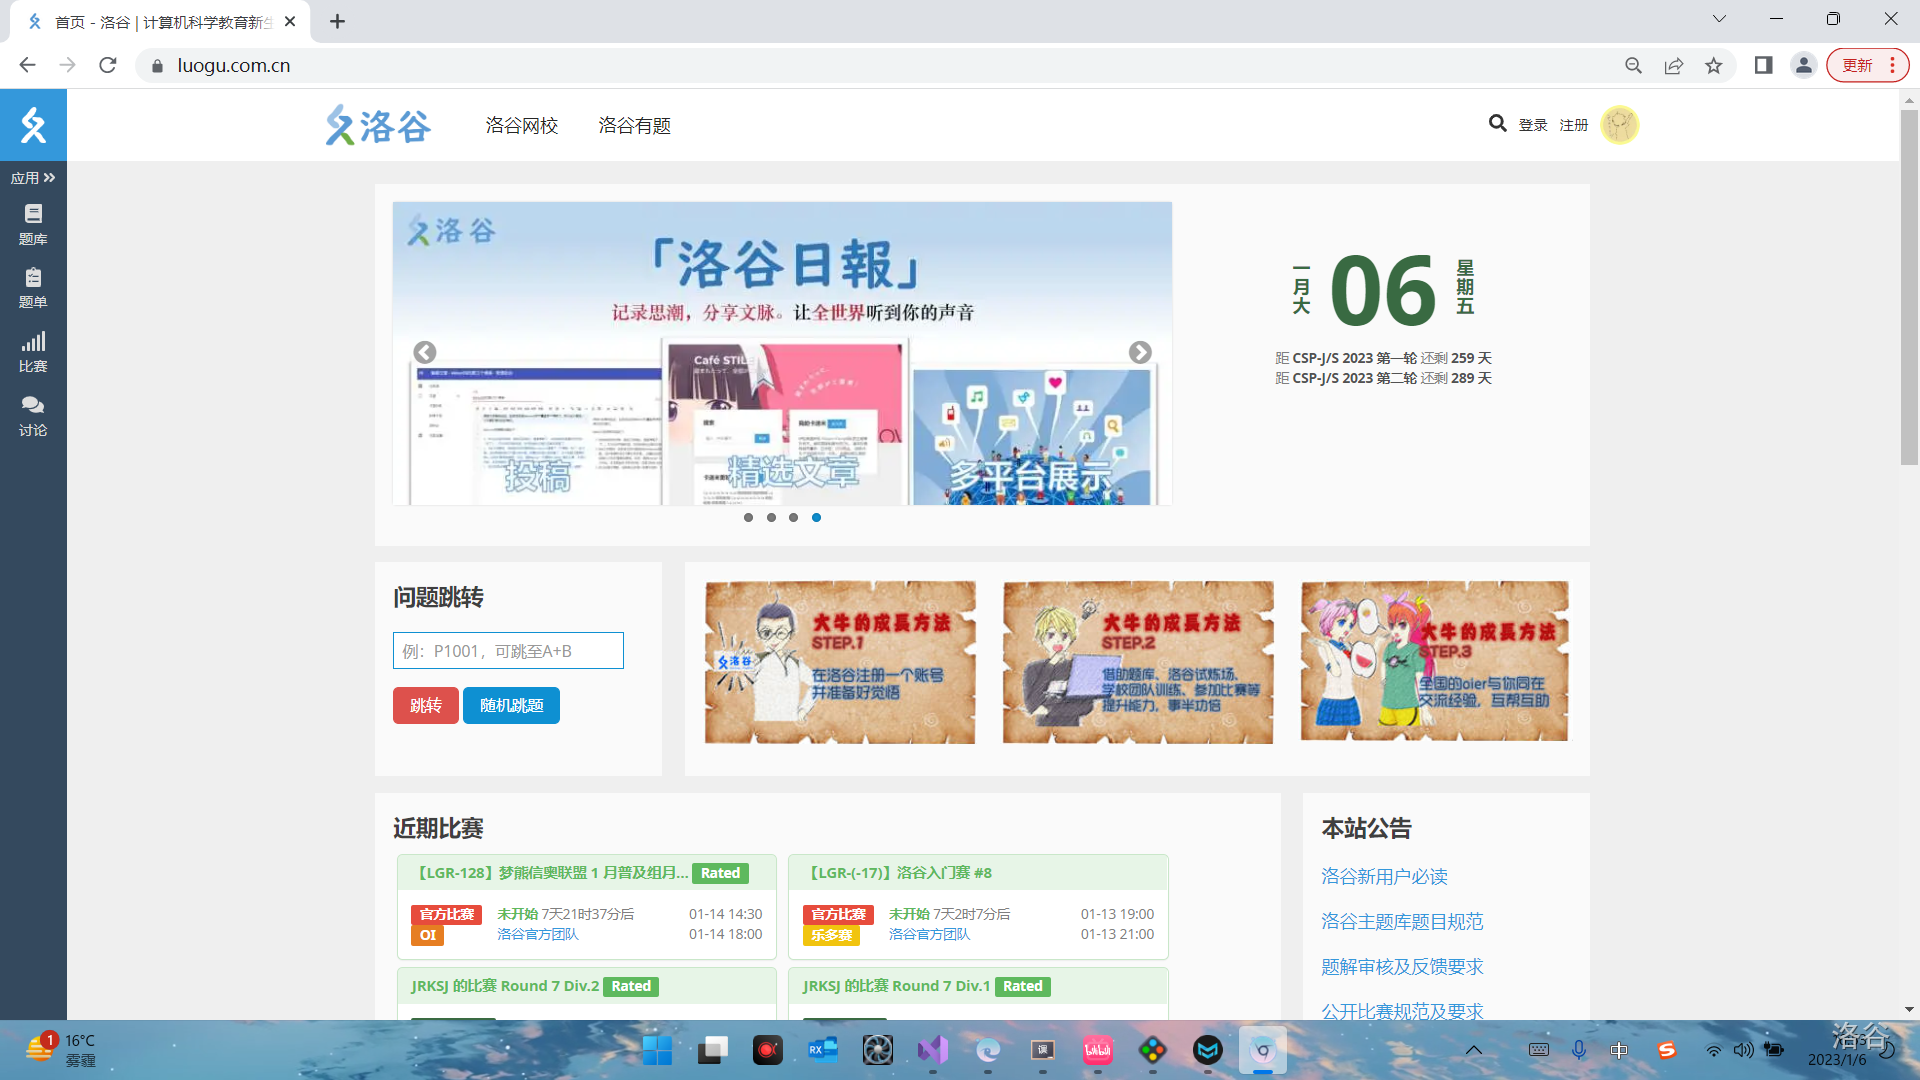Open the 题单 problem list sidebar icon
Image resolution: width=1920 pixels, height=1080 pixels.
tap(33, 288)
